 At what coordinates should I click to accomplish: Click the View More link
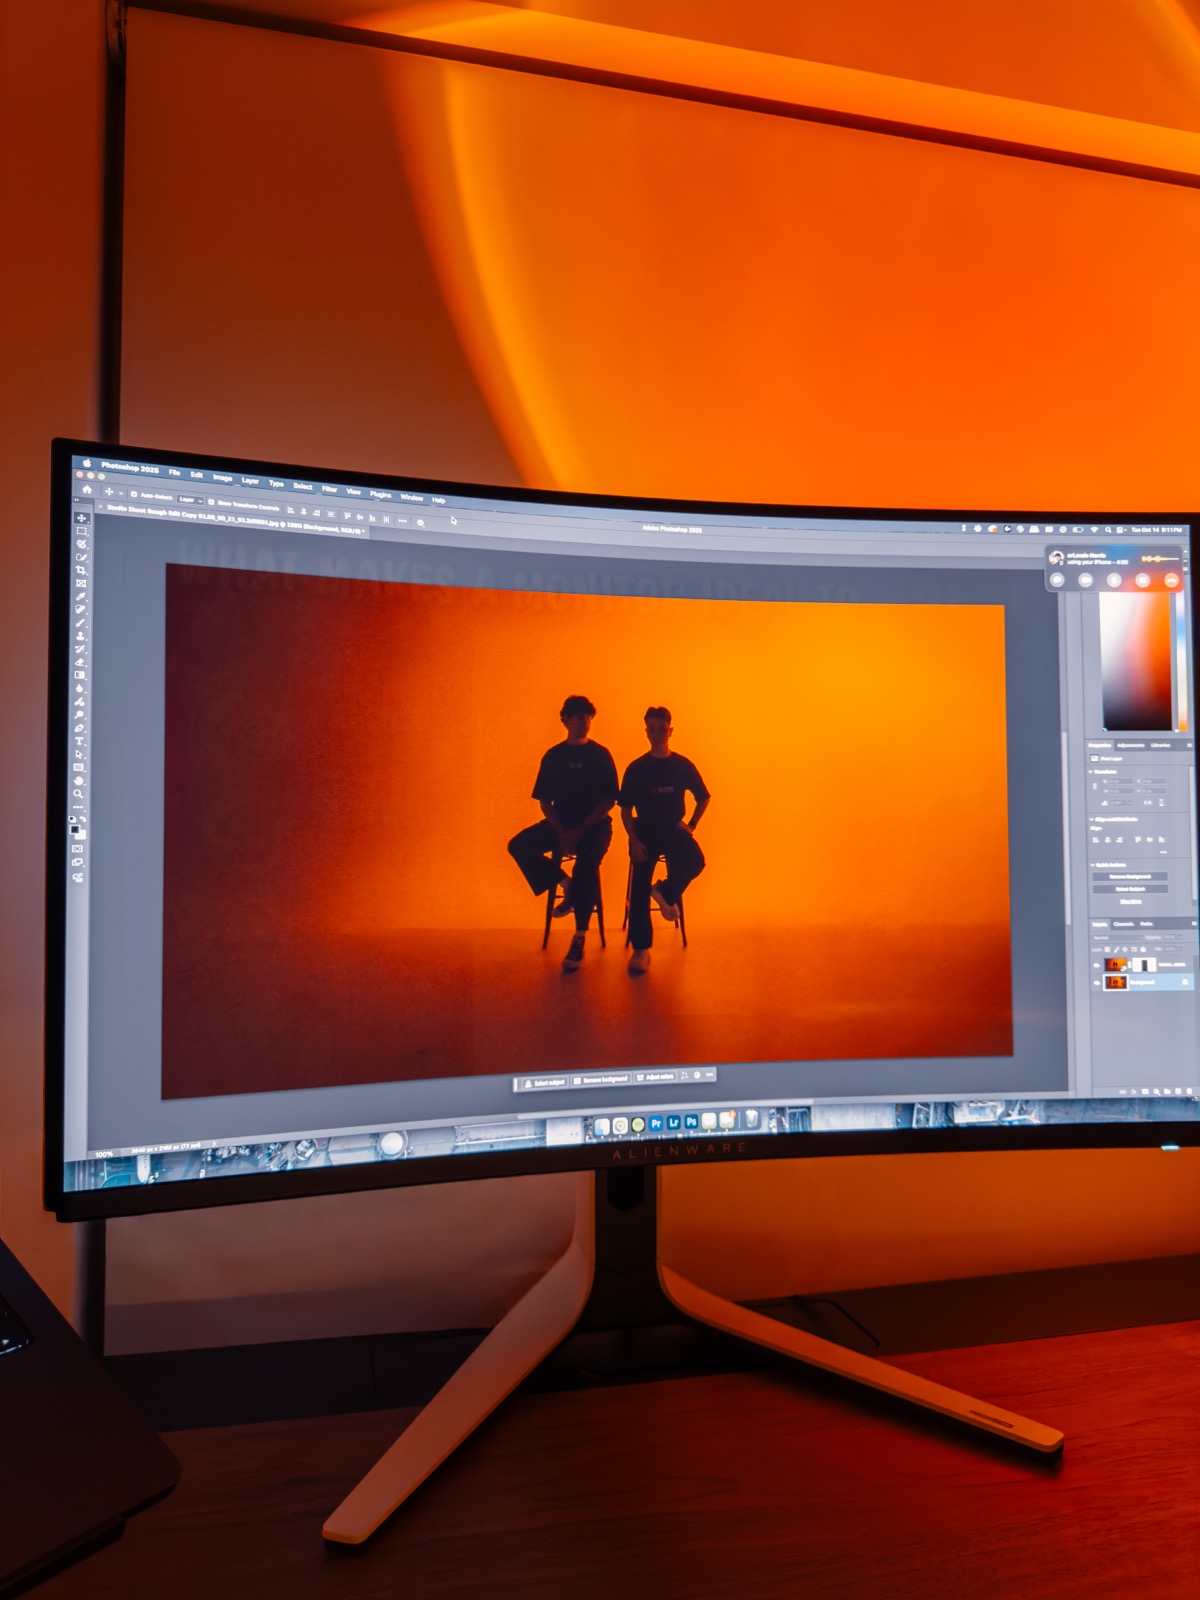(1131, 901)
